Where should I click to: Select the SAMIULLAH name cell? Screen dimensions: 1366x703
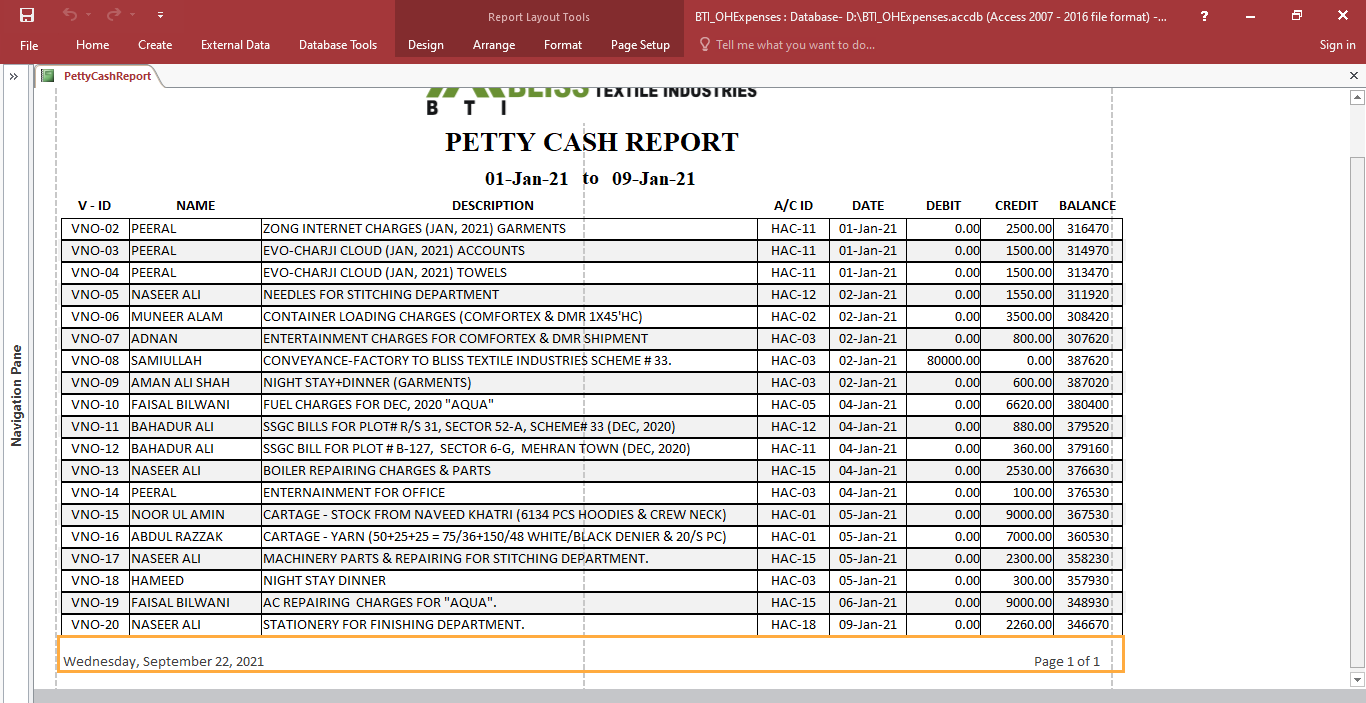click(195, 361)
